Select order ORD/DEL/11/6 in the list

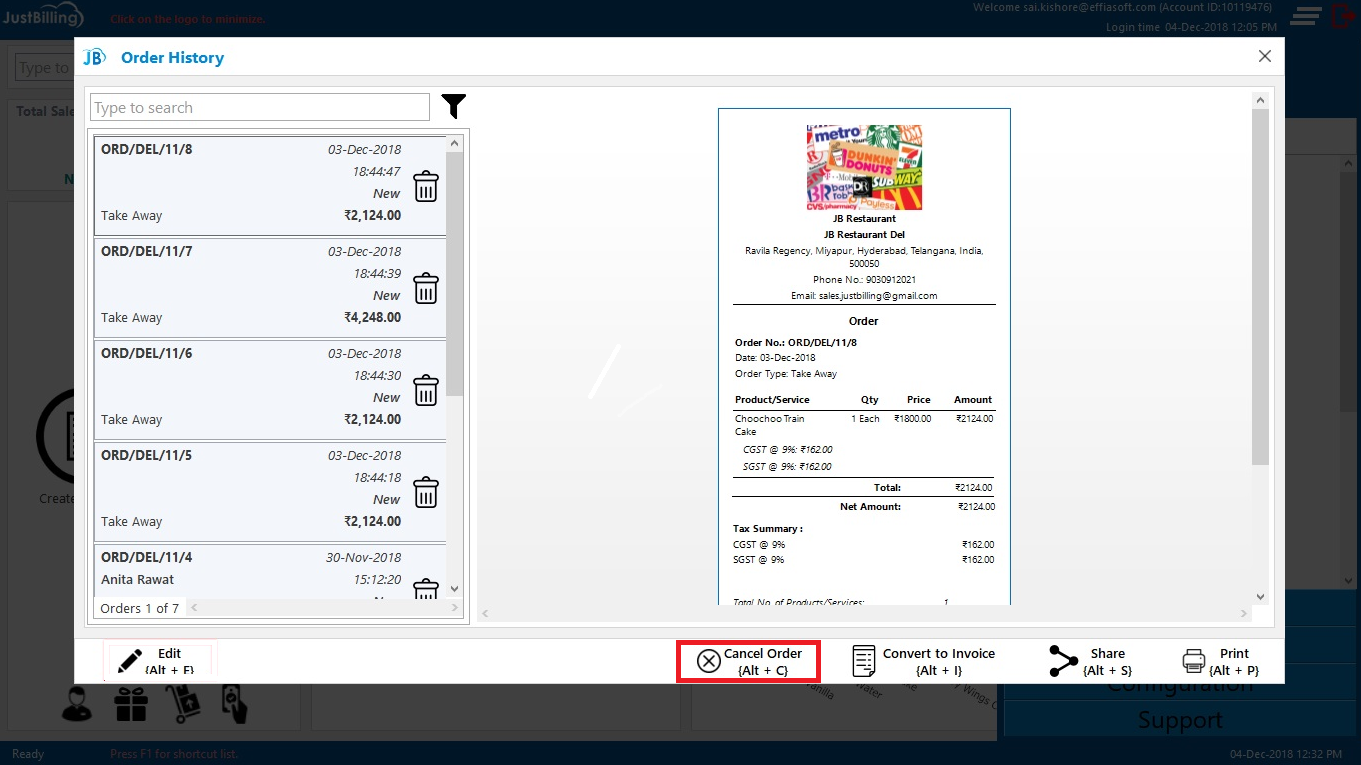270,389
